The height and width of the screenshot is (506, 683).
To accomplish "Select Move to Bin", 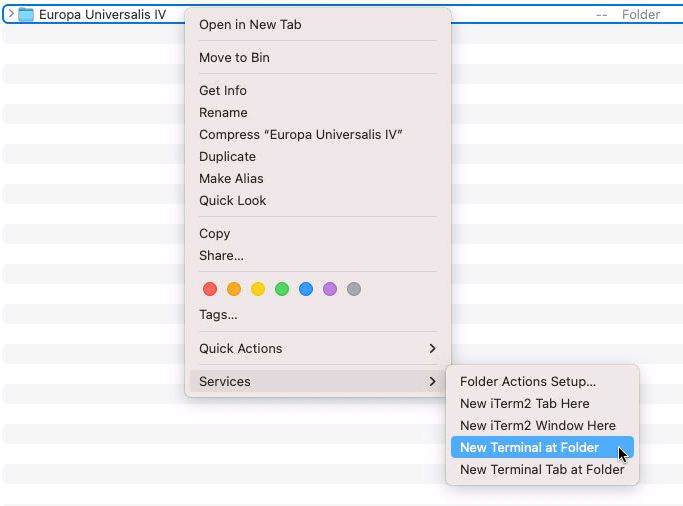I will (234, 57).
